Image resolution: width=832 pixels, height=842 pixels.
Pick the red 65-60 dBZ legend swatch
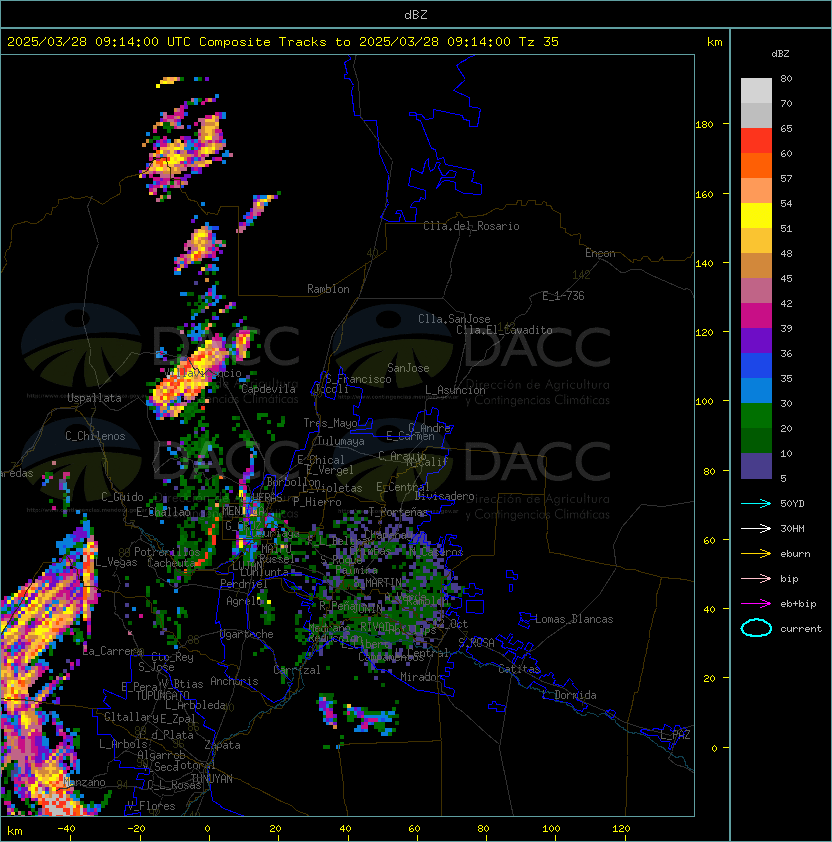point(756,140)
